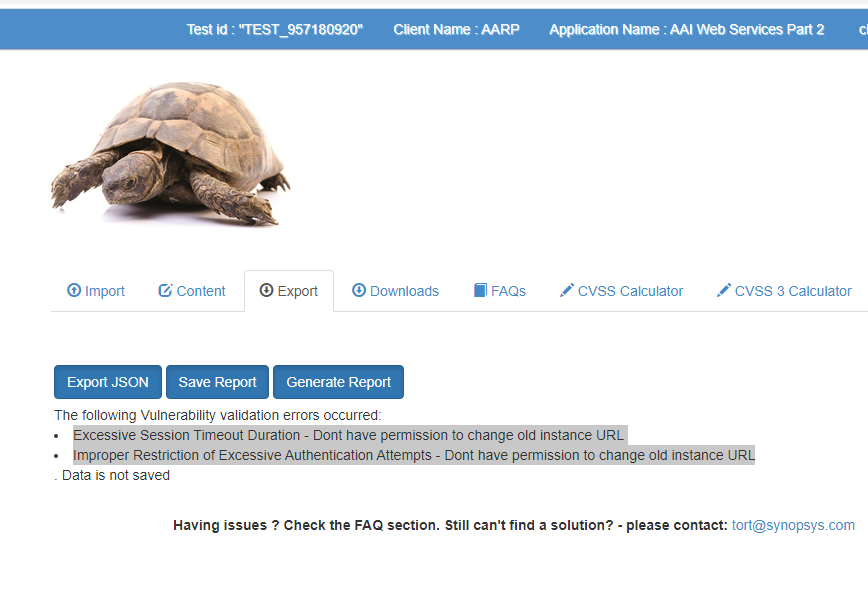This screenshot has height=594, width=868.
Task: Click the Generate Report button
Action: [x=339, y=382]
